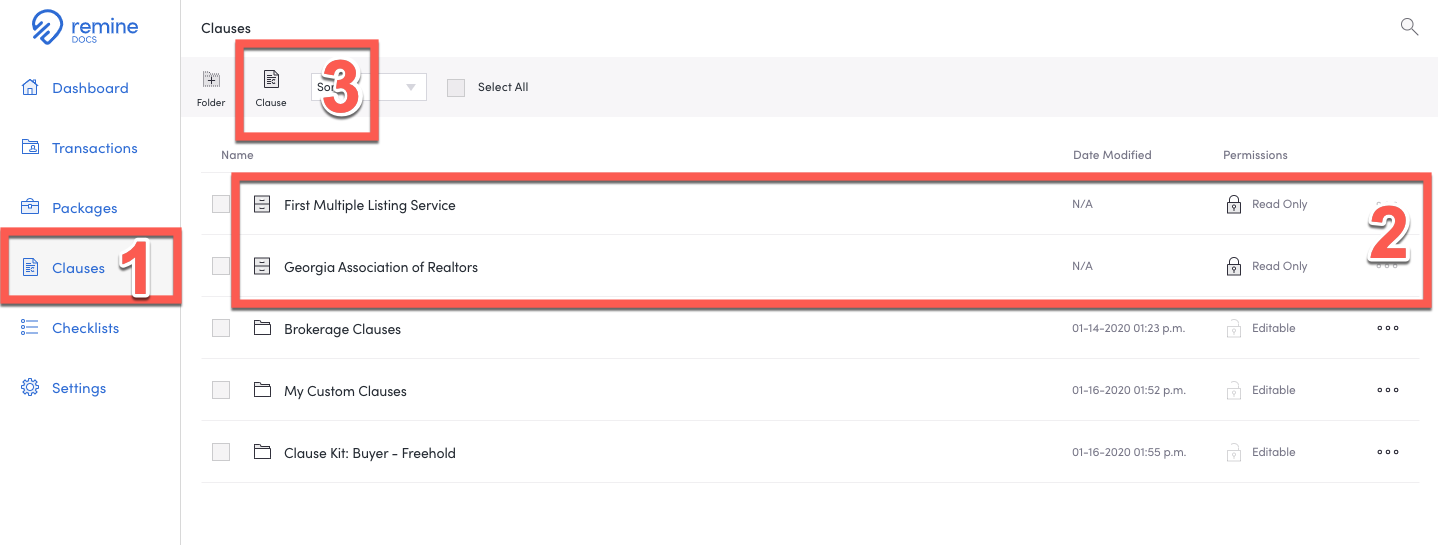The height and width of the screenshot is (545, 1438).
Task: Click lock icon for Georgia Association of Realtors
Action: point(1234,266)
